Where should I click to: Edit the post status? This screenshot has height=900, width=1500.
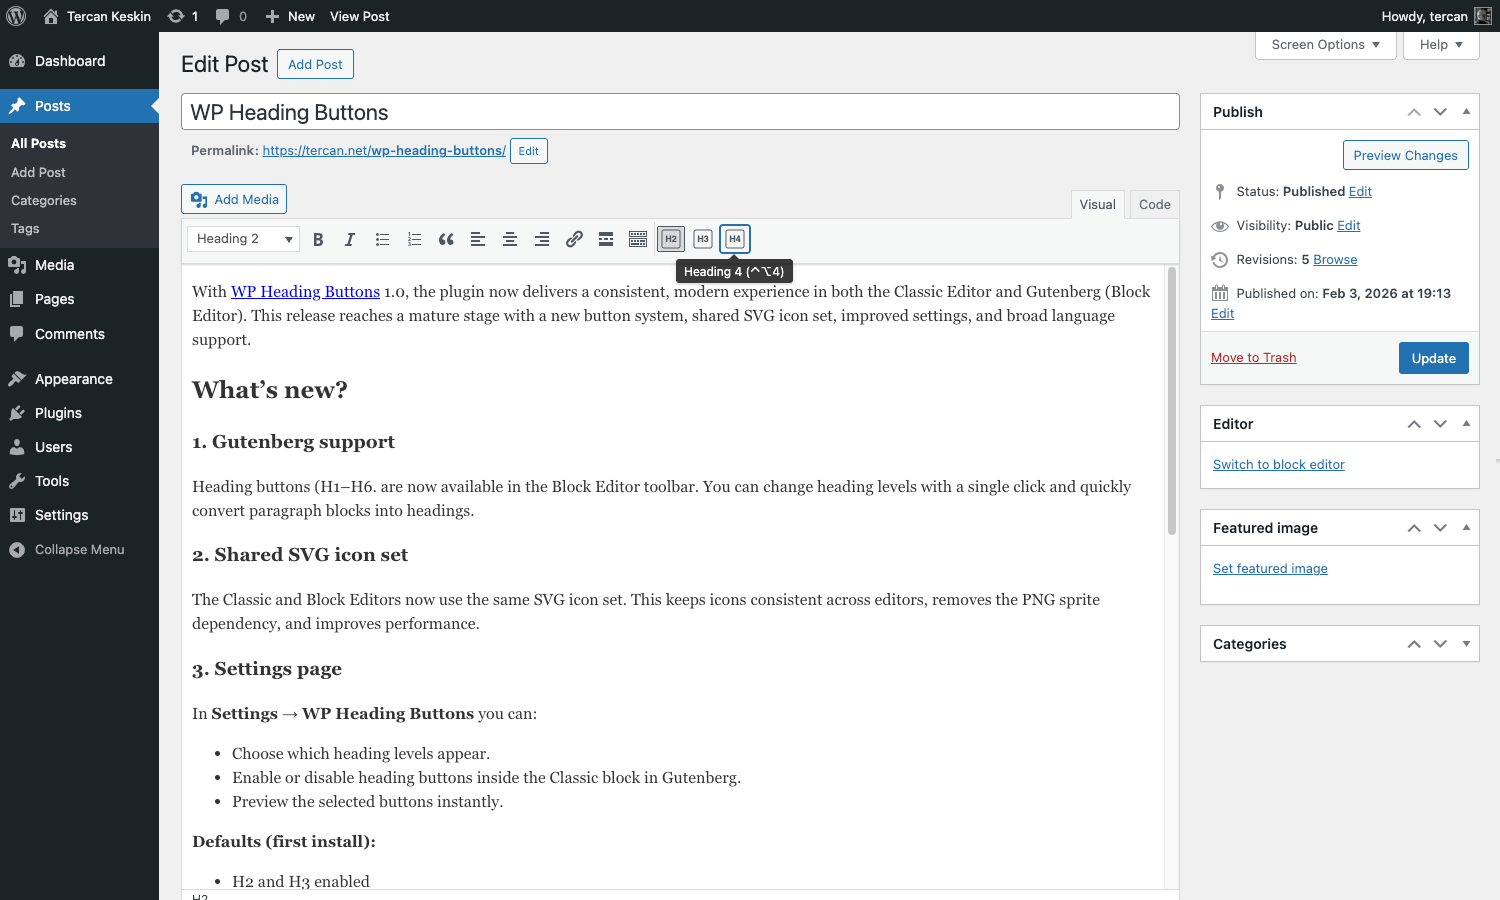coord(1360,192)
